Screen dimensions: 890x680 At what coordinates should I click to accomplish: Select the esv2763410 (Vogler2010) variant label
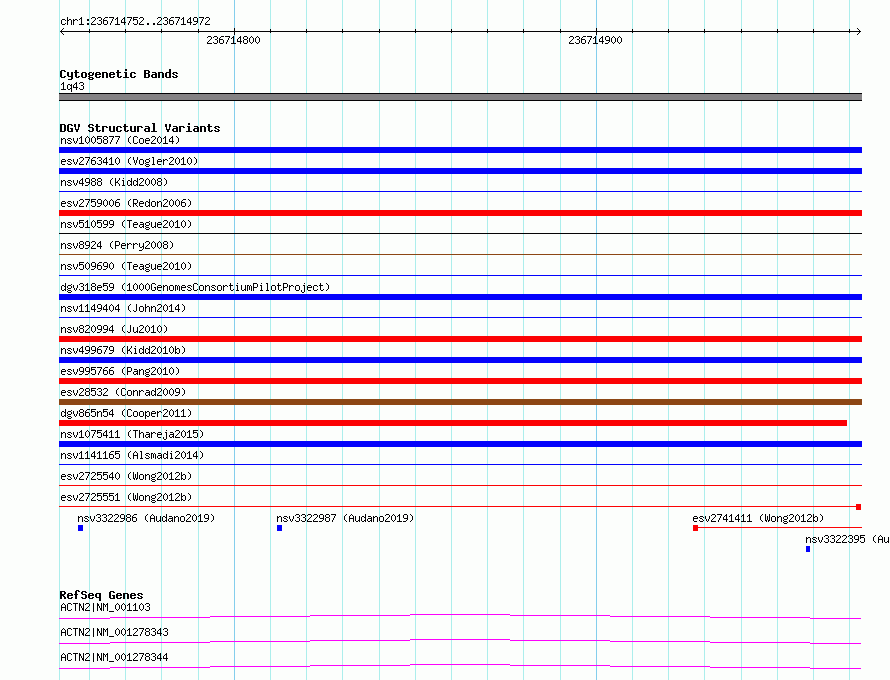[x=129, y=161]
